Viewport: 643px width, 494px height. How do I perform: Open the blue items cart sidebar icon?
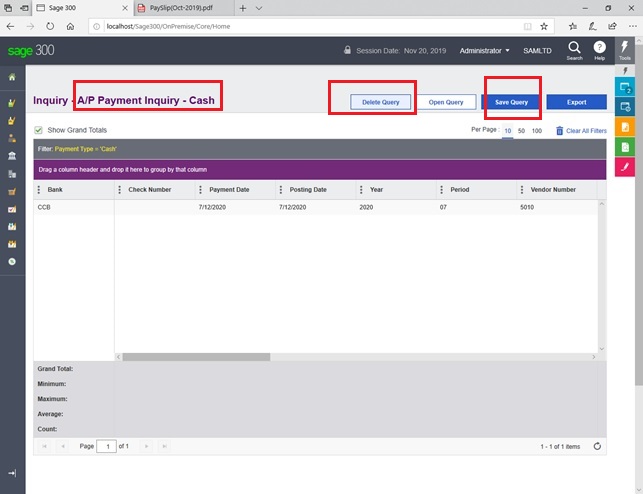pyautogui.click(x=12, y=226)
